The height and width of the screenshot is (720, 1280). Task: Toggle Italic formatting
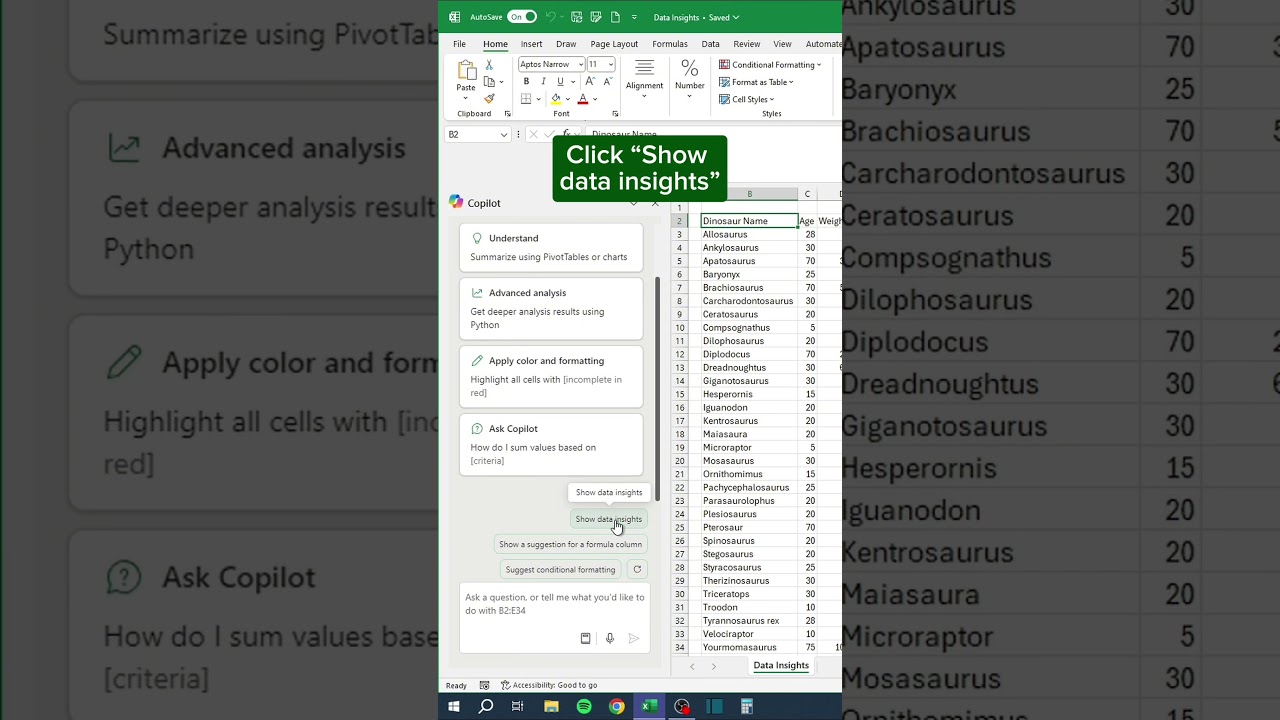(x=543, y=82)
